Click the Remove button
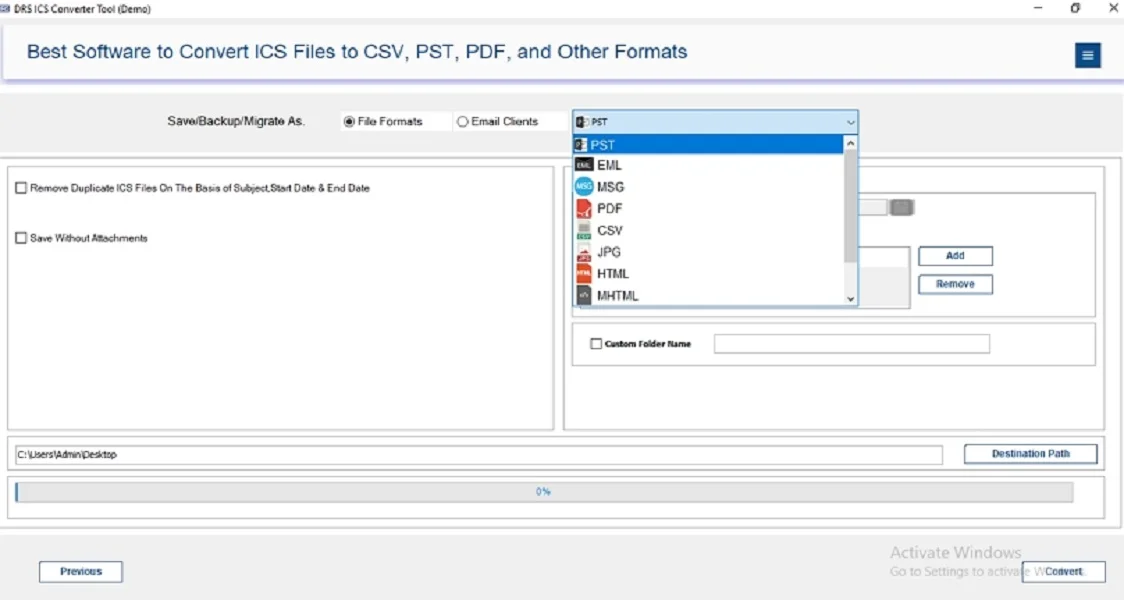Screen dimensions: 1124x600 pos(955,285)
